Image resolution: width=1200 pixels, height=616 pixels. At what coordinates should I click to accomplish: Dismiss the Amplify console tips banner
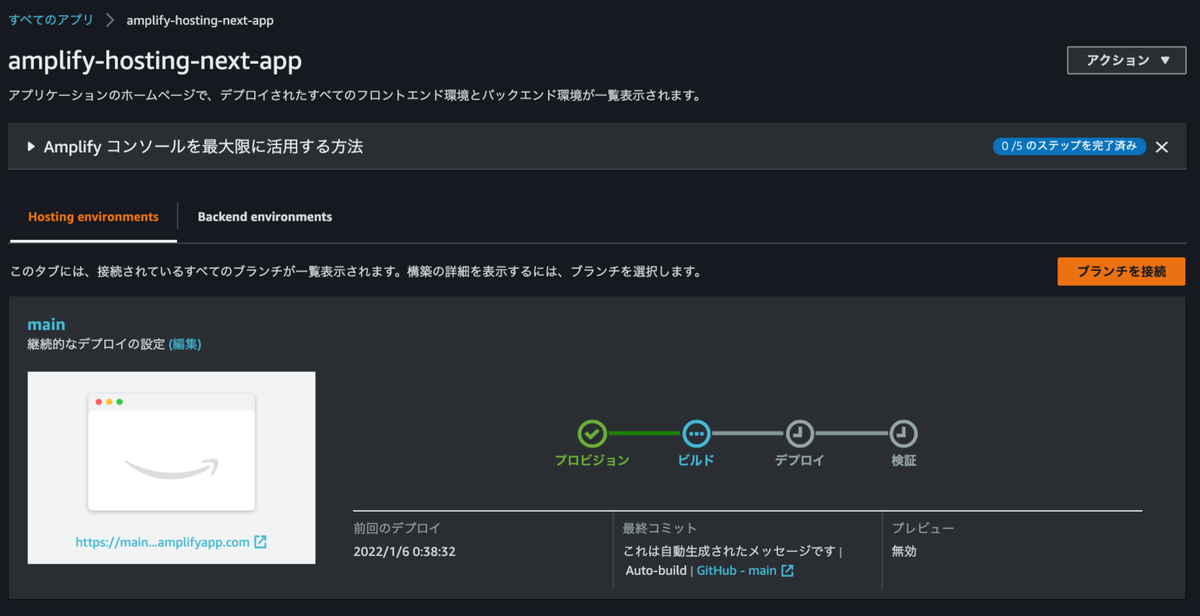point(1162,147)
